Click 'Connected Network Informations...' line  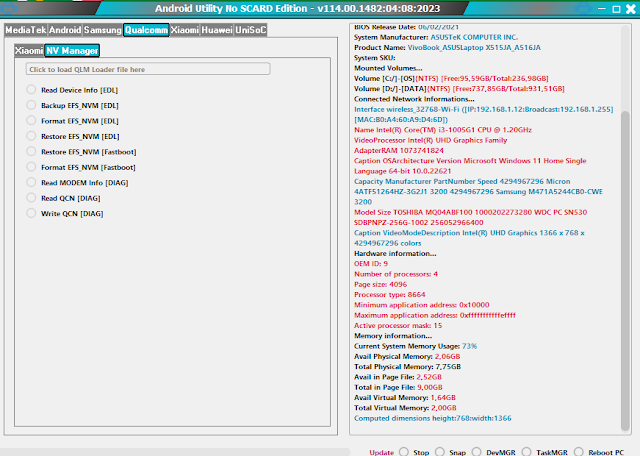[x=414, y=99]
